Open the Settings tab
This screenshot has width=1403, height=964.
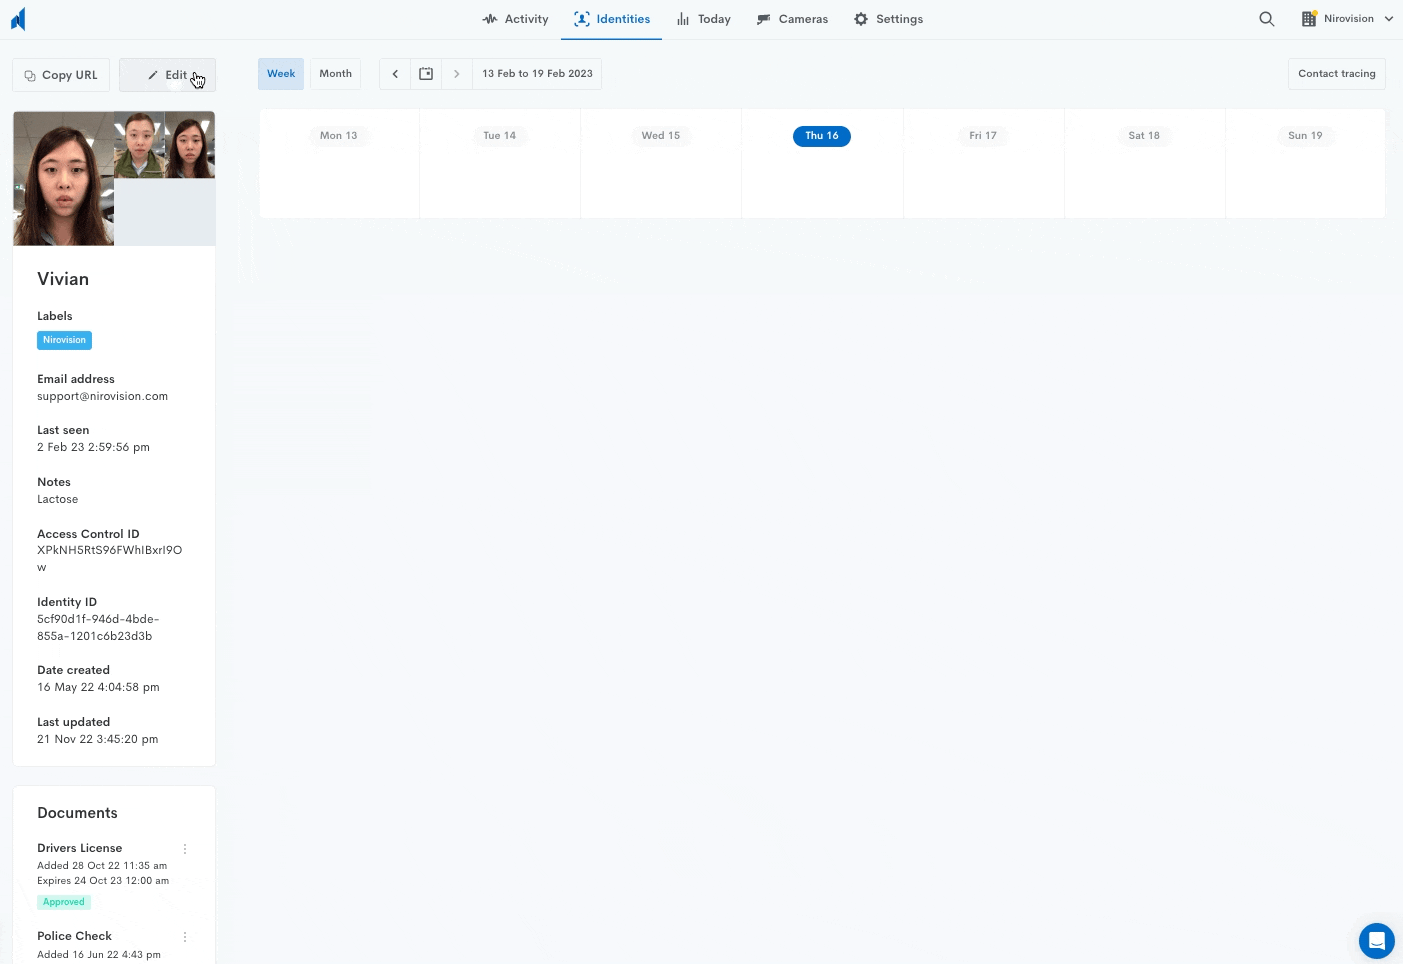tap(888, 19)
